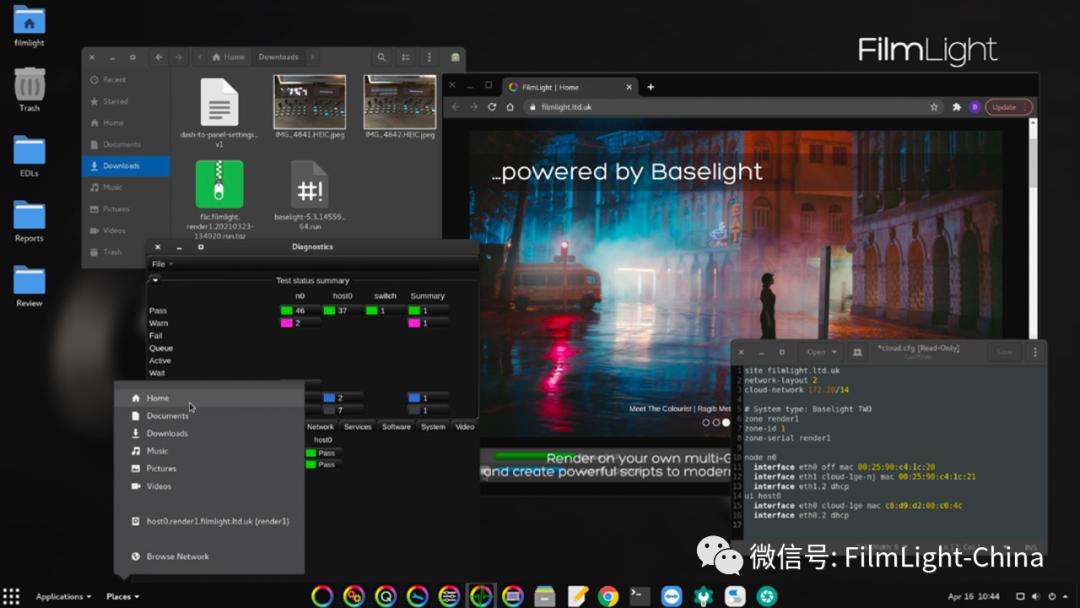Choose Videos in the Places menu
This screenshot has width=1080, height=608.
(x=209, y=486)
